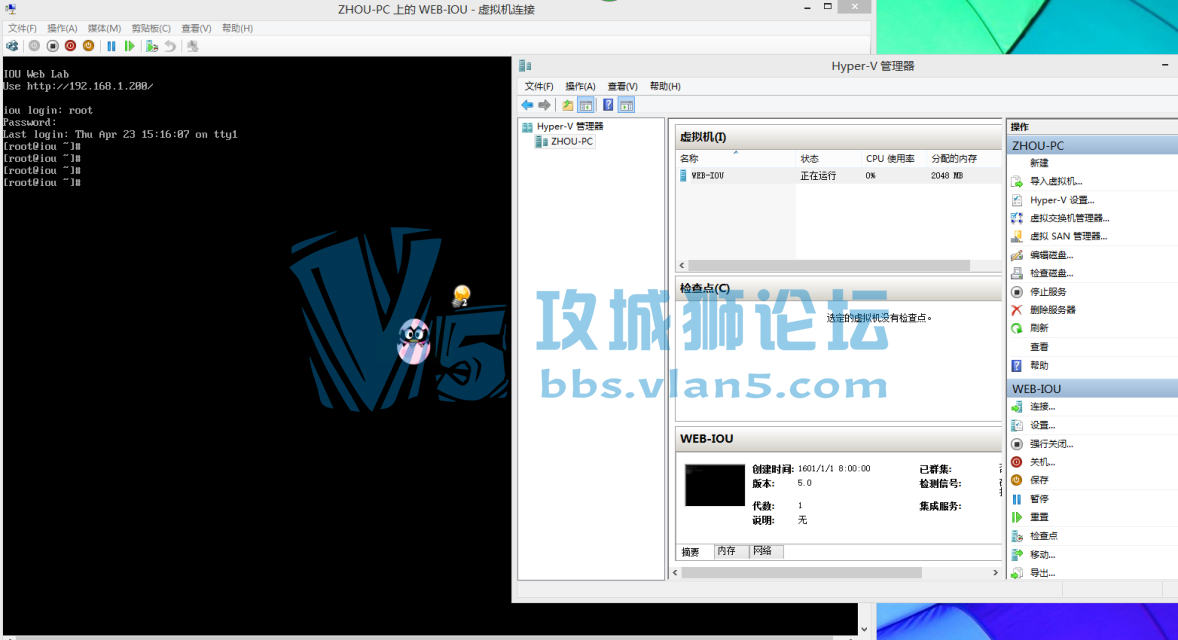Collapse WEB-IOU section header in actions pane
Viewport: 1178px width, 640px height.
1092,389
